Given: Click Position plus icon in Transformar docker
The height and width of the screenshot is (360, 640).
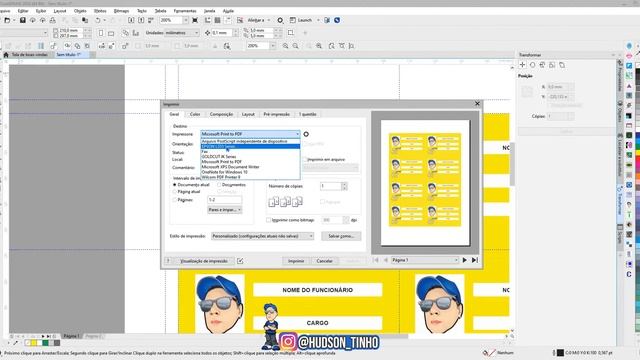Looking at the screenshot, I should (522, 65).
